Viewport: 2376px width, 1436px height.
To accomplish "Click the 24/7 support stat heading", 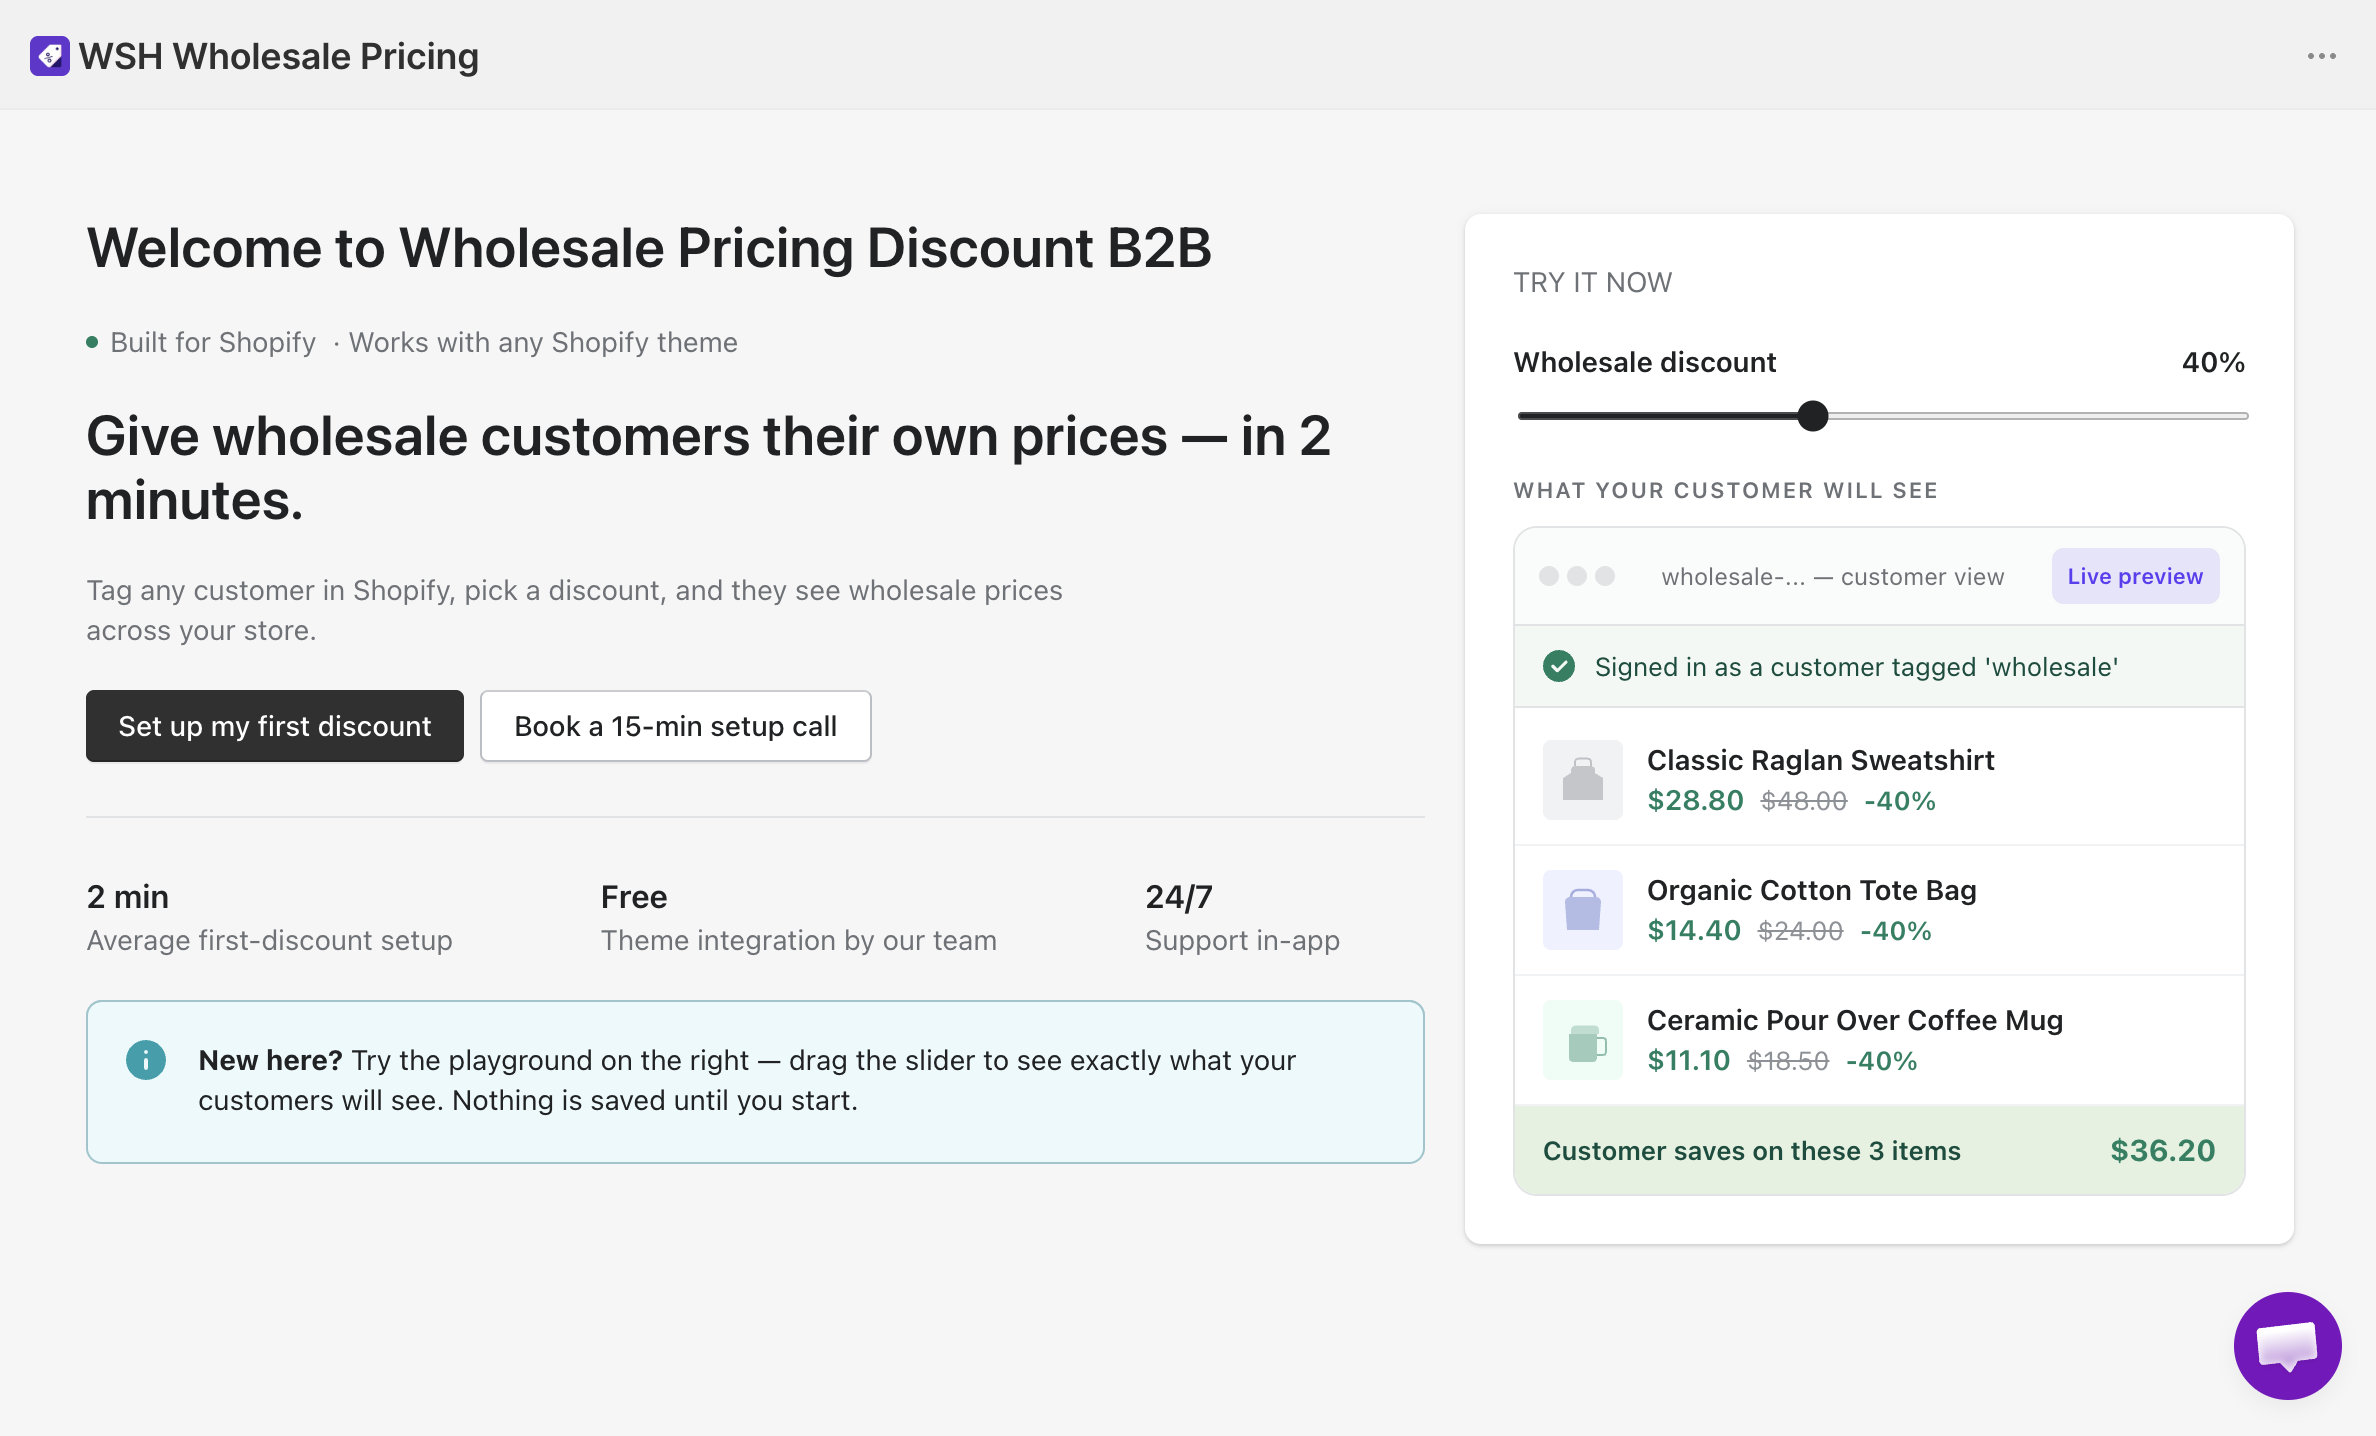I will (x=1179, y=897).
